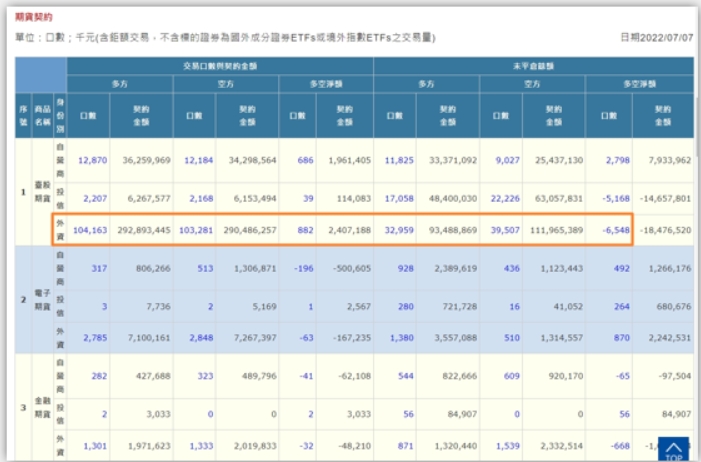Open the 17,058 long open interest link
This screenshot has height=462, width=701.
[x=399, y=198]
